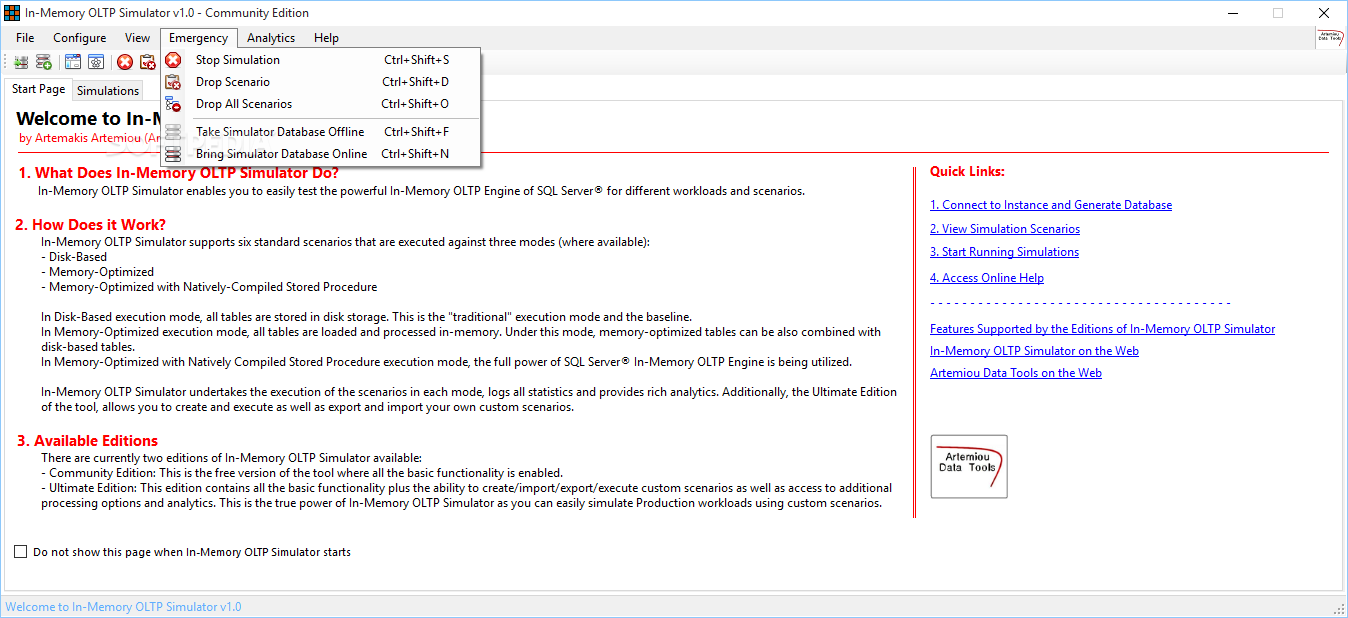This screenshot has height=618, width=1348.
Task: Open the Configure menu
Action: pos(80,38)
